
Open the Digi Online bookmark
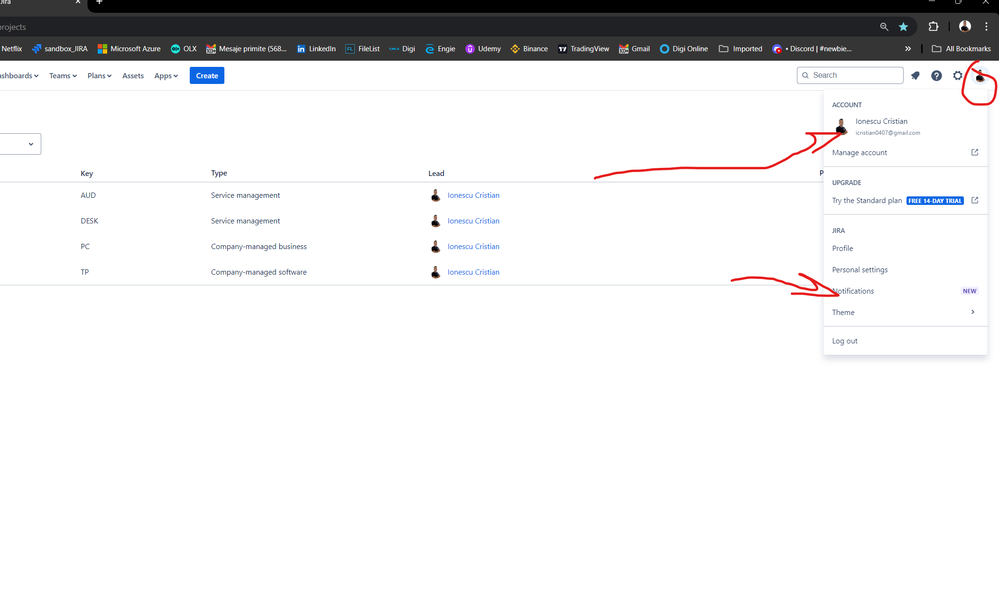tap(684, 48)
